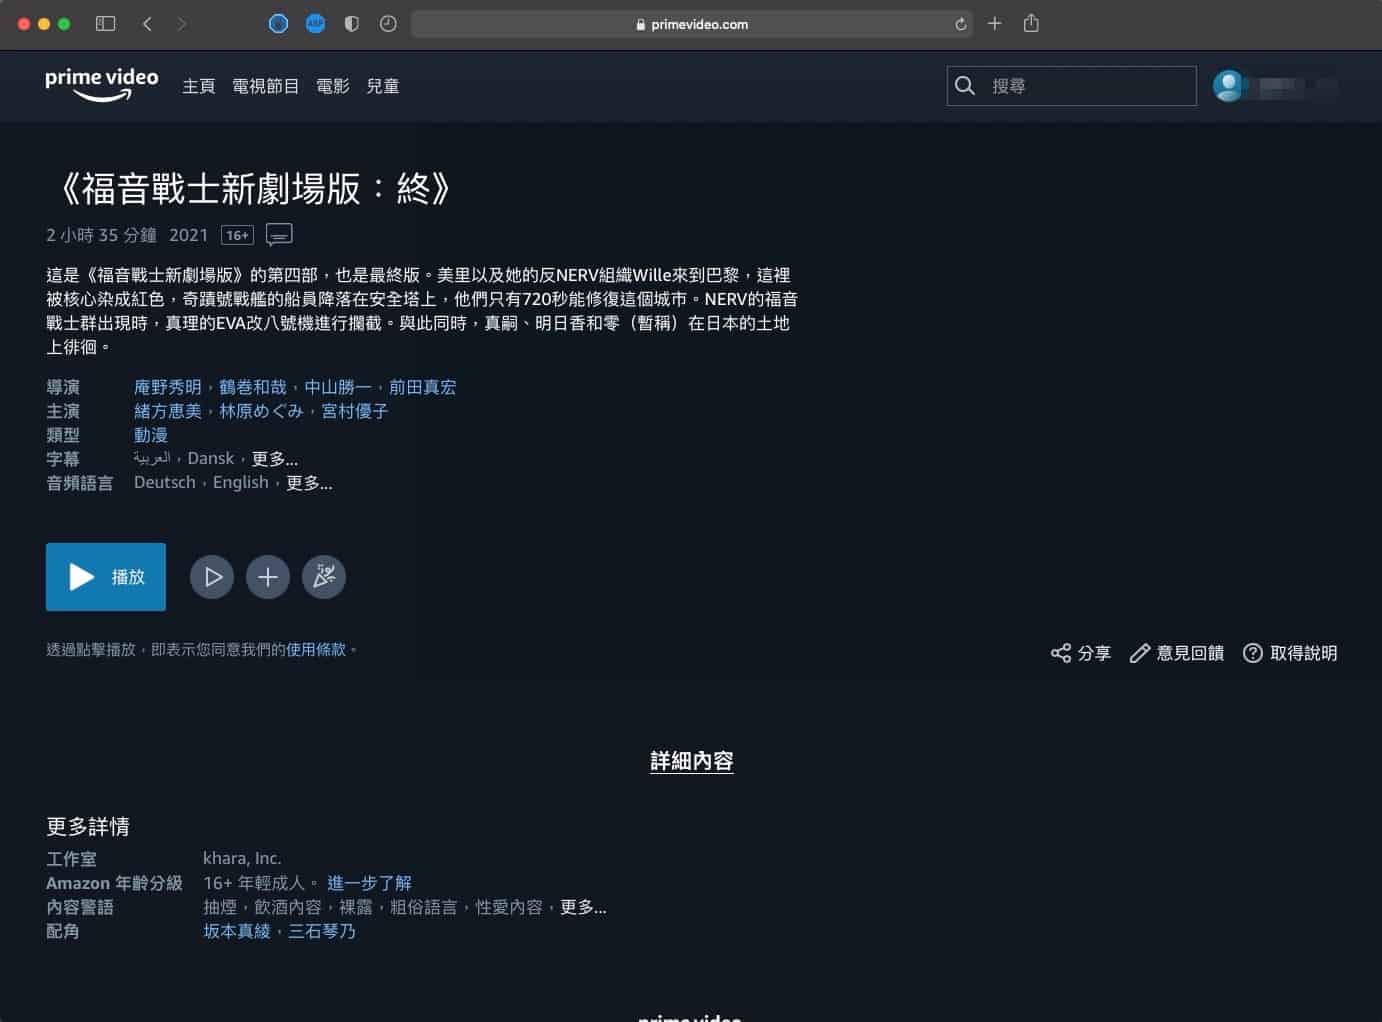This screenshot has height=1022, width=1382.
Task: Click the trailer play circle icon
Action: (x=212, y=577)
